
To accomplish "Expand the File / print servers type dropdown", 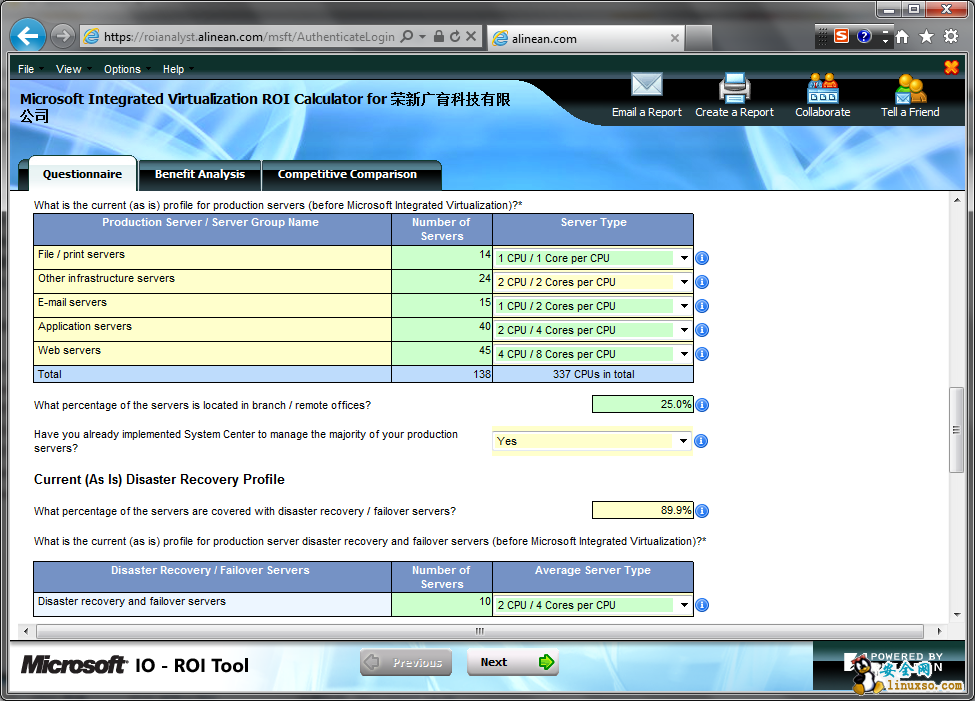I will click(684, 258).
